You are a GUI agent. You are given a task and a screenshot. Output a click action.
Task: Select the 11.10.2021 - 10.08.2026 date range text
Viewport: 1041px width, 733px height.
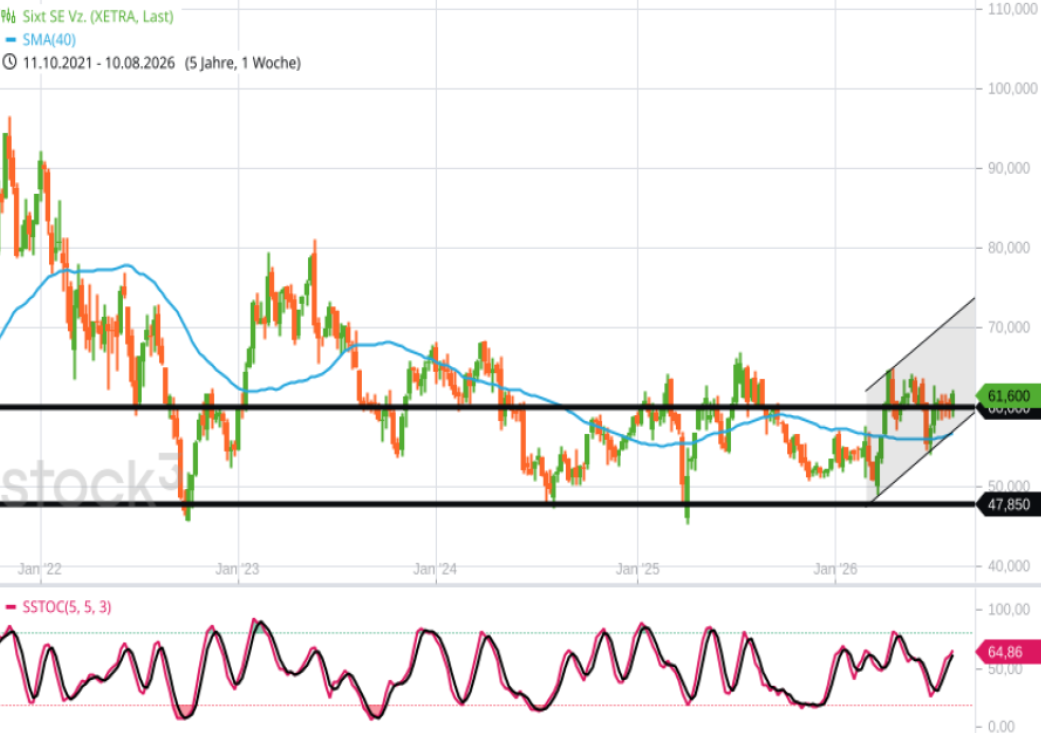coord(98,63)
